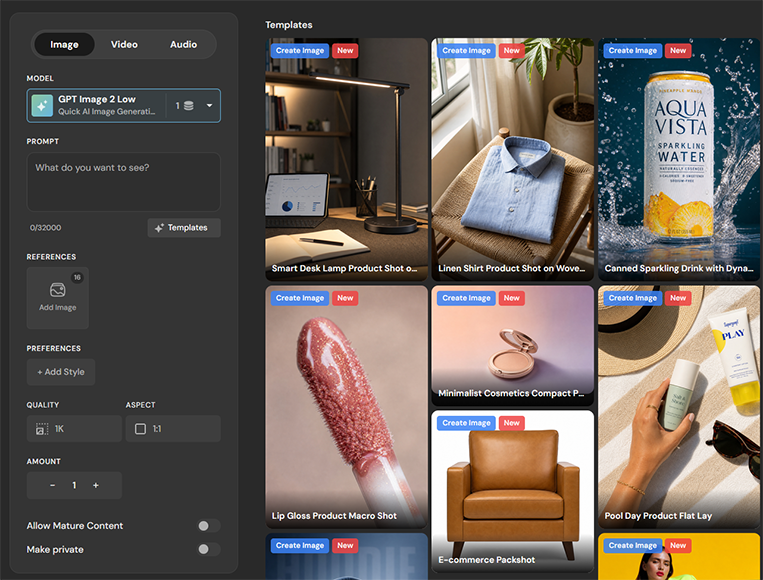Click the 0/32000 character counter
Image resolution: width=763 pixels, height=580 pixels.
pyautogui.click(x=46, y=228)
